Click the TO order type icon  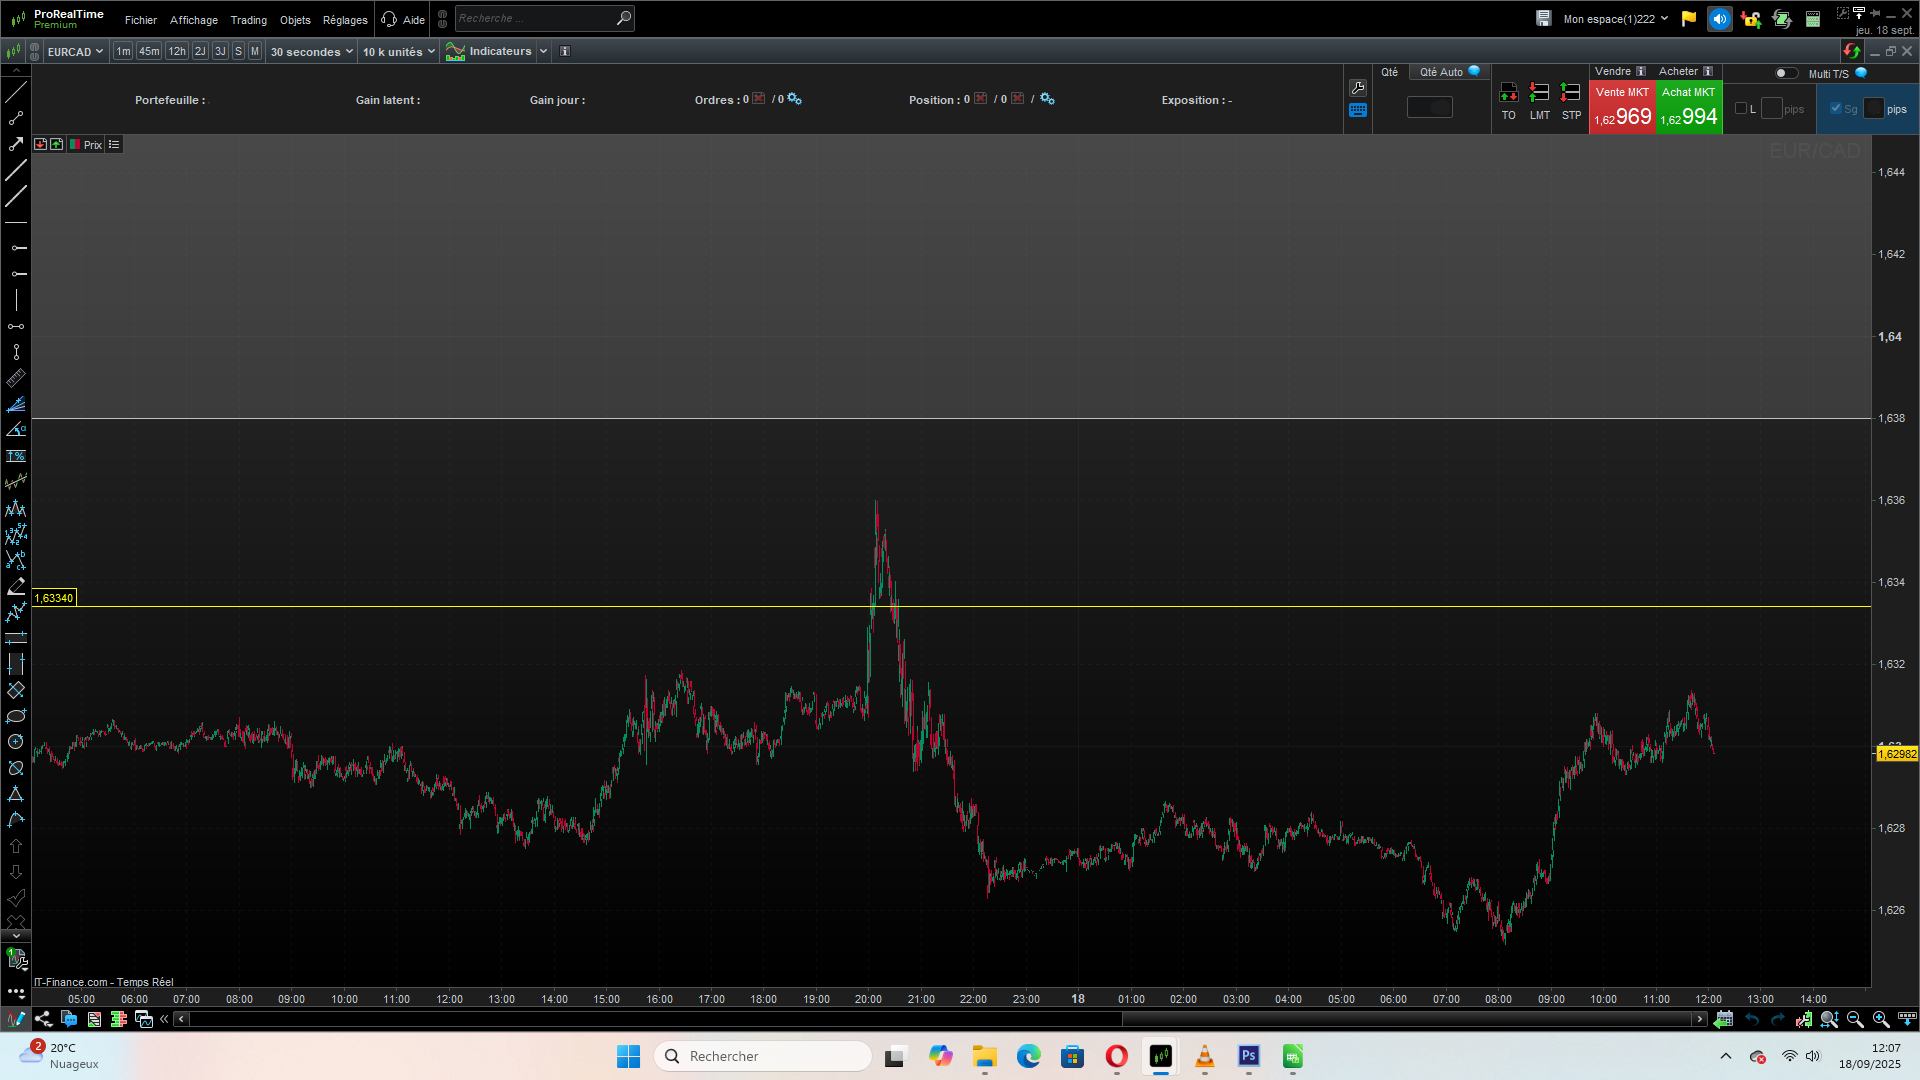pos(1509,94)
